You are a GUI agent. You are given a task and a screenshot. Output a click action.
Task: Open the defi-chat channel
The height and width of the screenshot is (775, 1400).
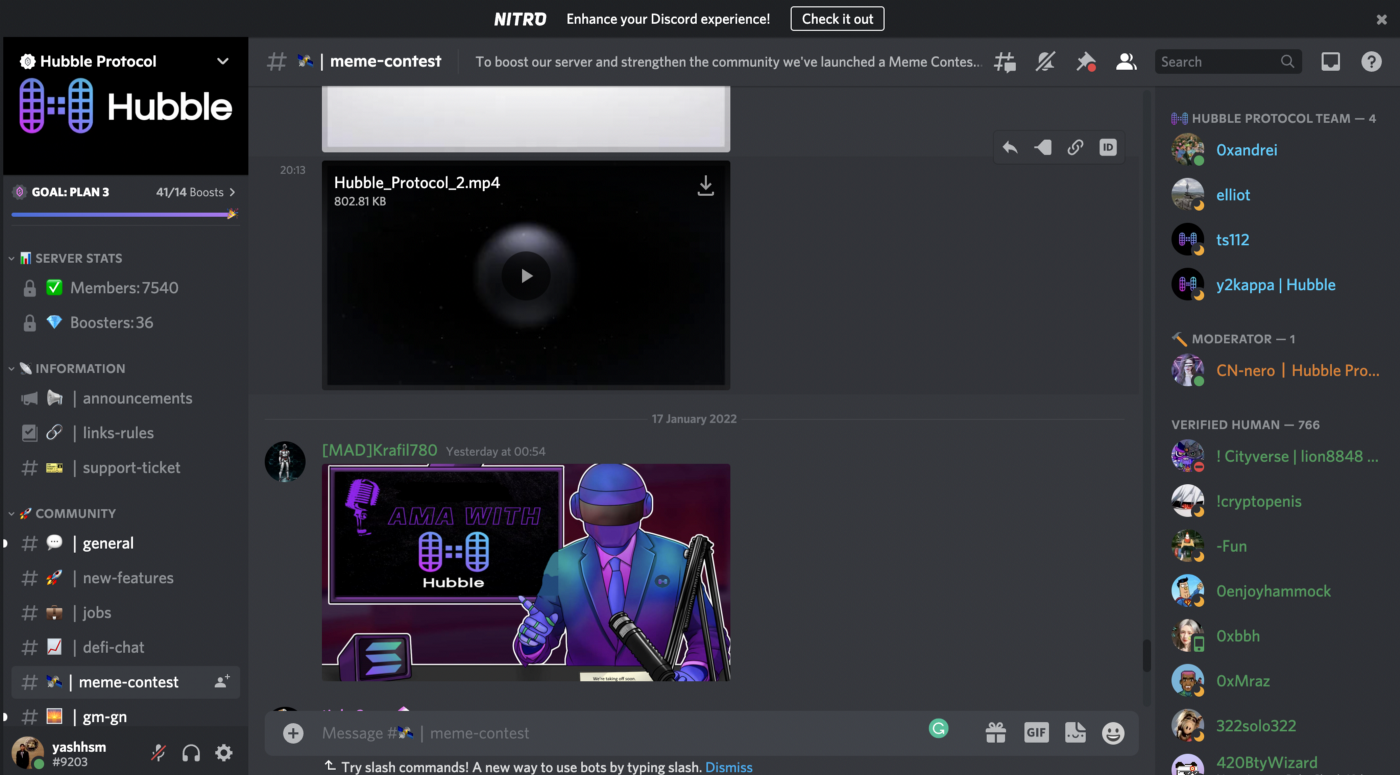125,647
